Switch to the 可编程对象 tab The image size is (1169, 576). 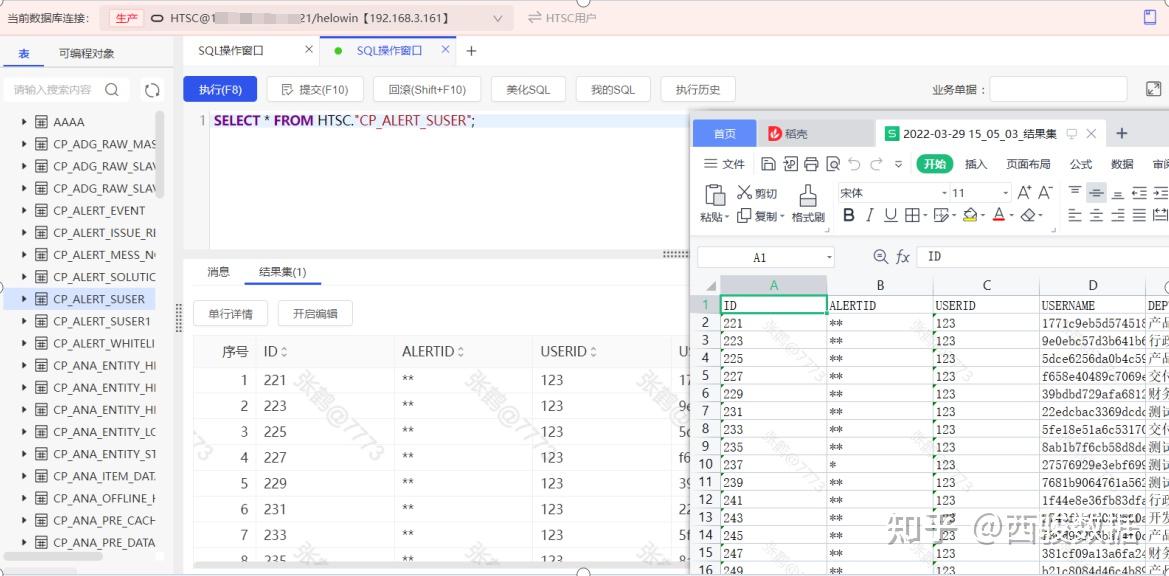click(87, 54)
